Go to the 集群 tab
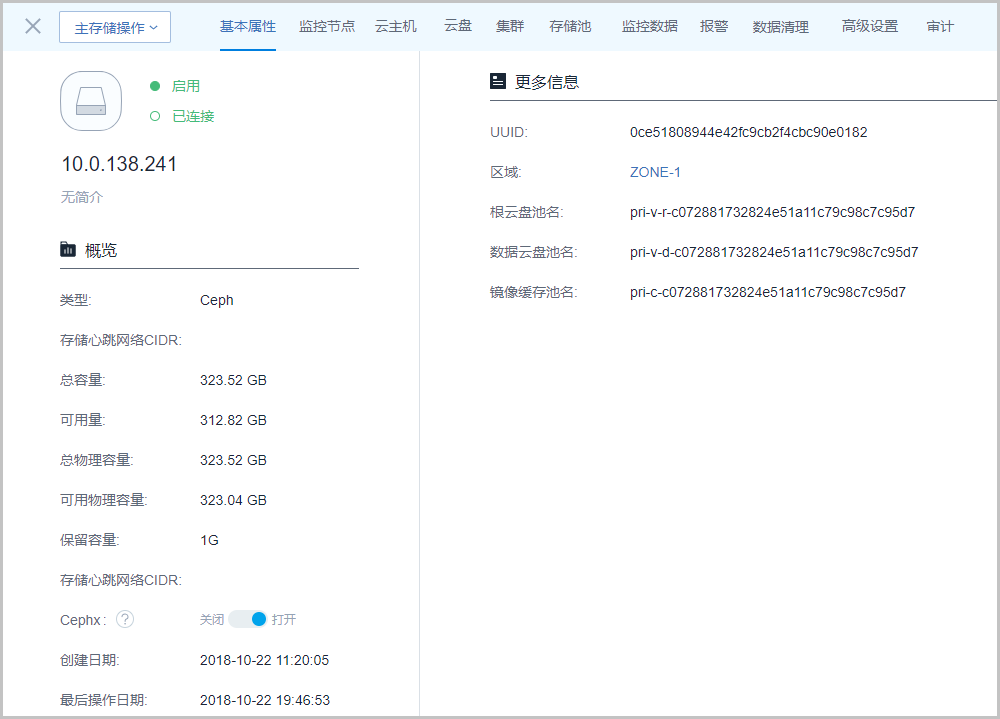 tap(510, 27)
